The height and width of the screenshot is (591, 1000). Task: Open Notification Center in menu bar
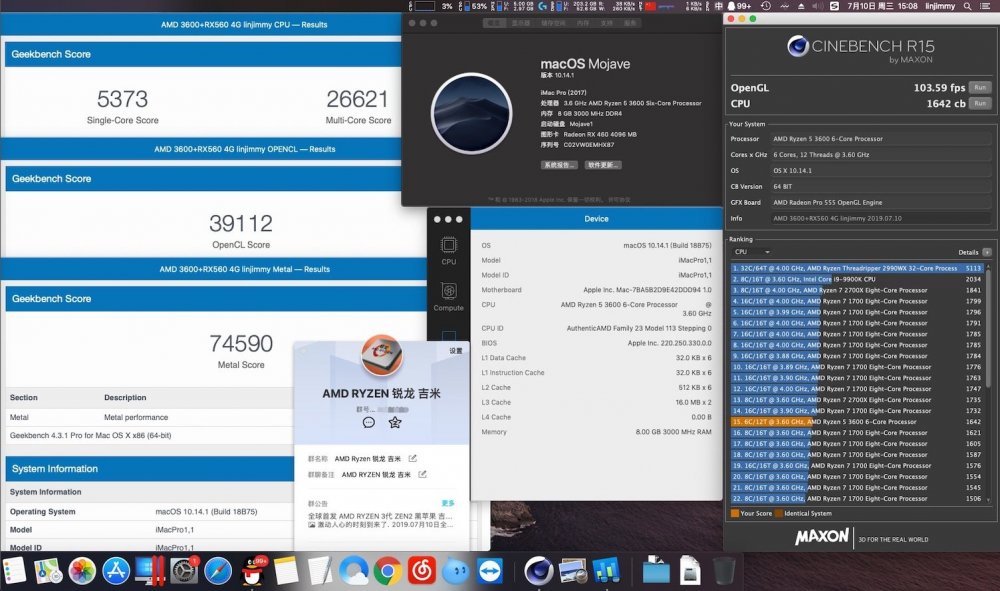click(987, 6)
